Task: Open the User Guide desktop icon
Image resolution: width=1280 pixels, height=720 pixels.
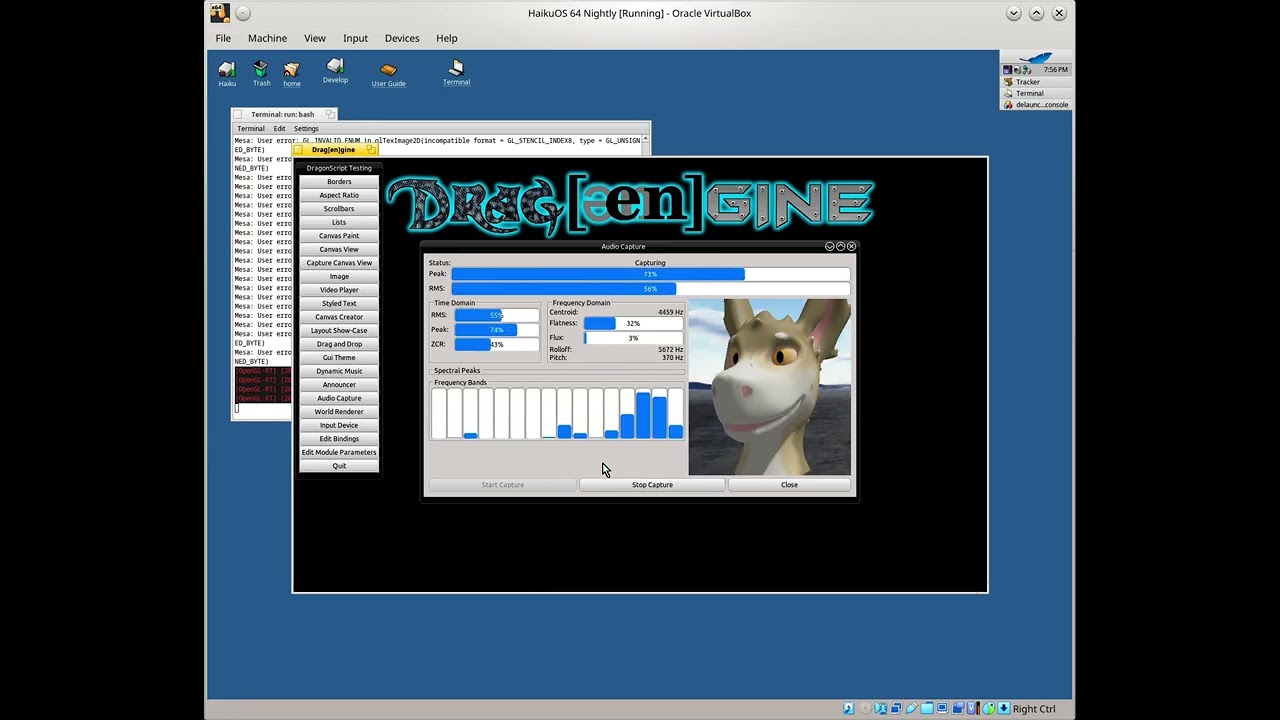Action: tap(388, 74)
